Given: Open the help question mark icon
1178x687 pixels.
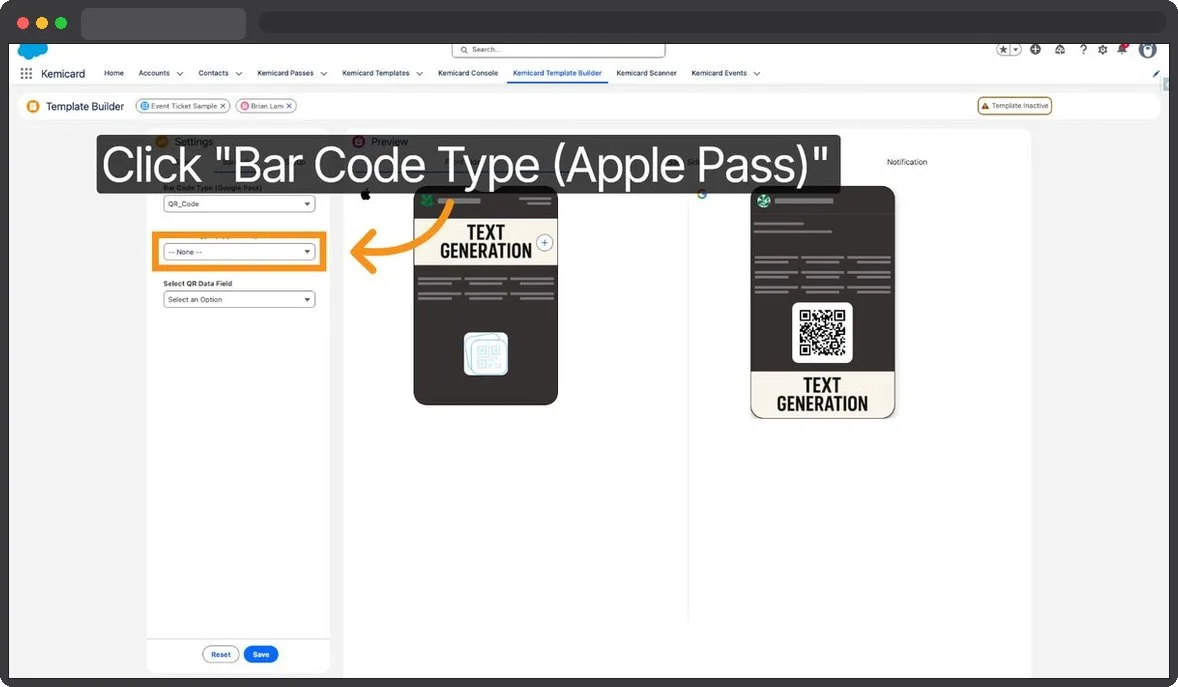Looking at the screenshot, I should click(1083, 50).
